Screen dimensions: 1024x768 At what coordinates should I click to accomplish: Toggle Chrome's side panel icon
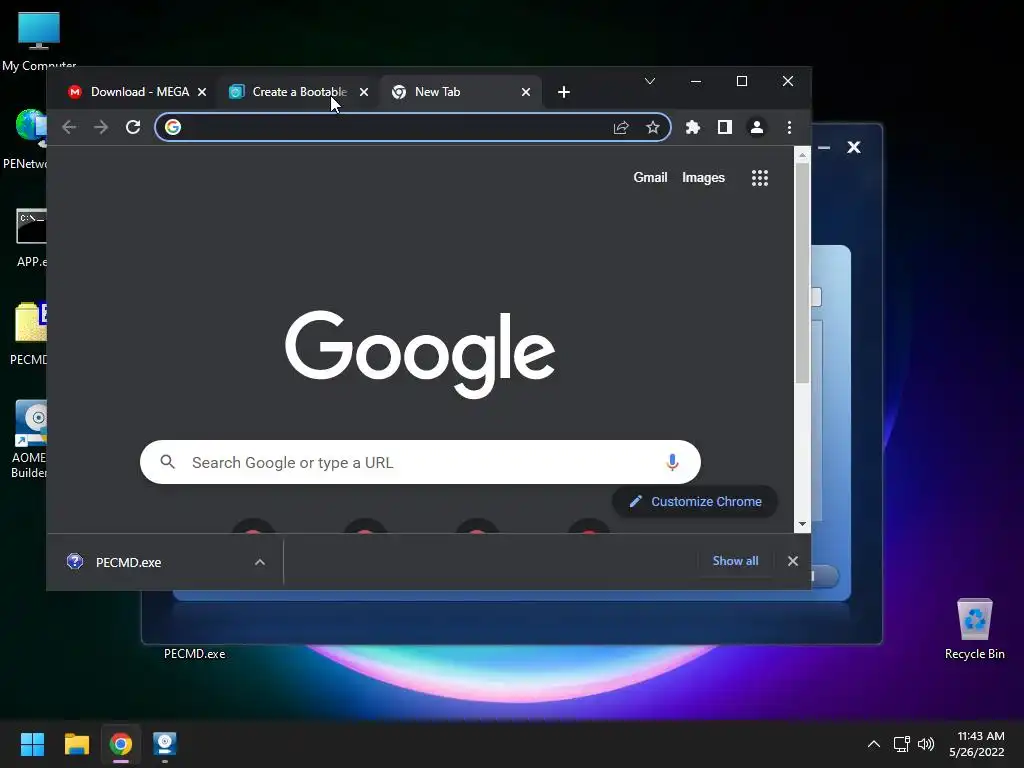725,127
